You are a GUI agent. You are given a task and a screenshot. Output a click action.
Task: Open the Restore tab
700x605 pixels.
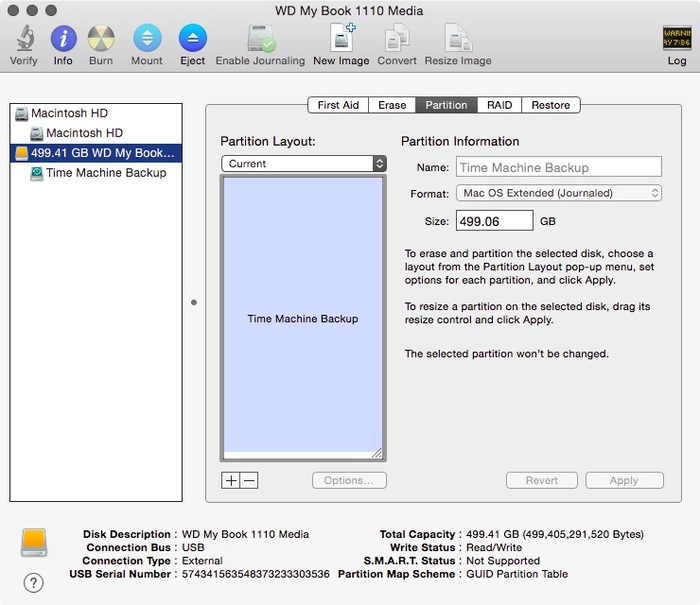(551, 105)
